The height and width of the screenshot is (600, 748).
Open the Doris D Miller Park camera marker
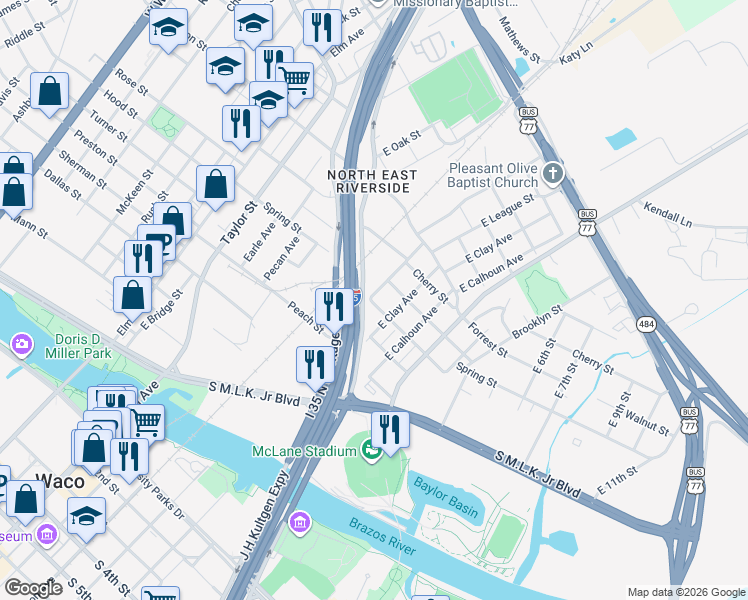coord(21,344)
